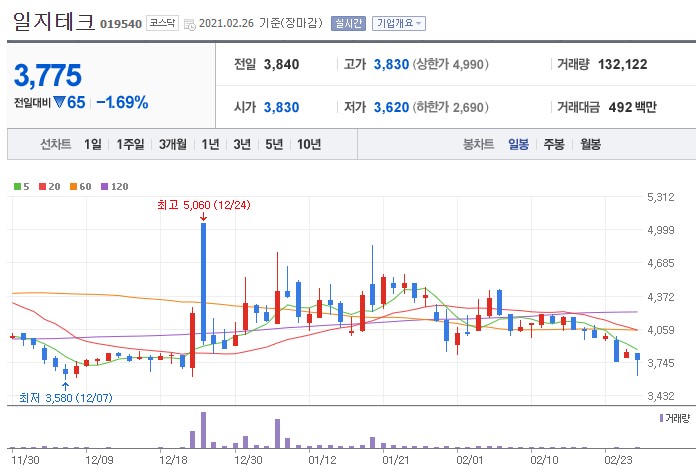Click the 12/30 date axis label
This screenshot has width=696, height=475.
pos(248,460)
